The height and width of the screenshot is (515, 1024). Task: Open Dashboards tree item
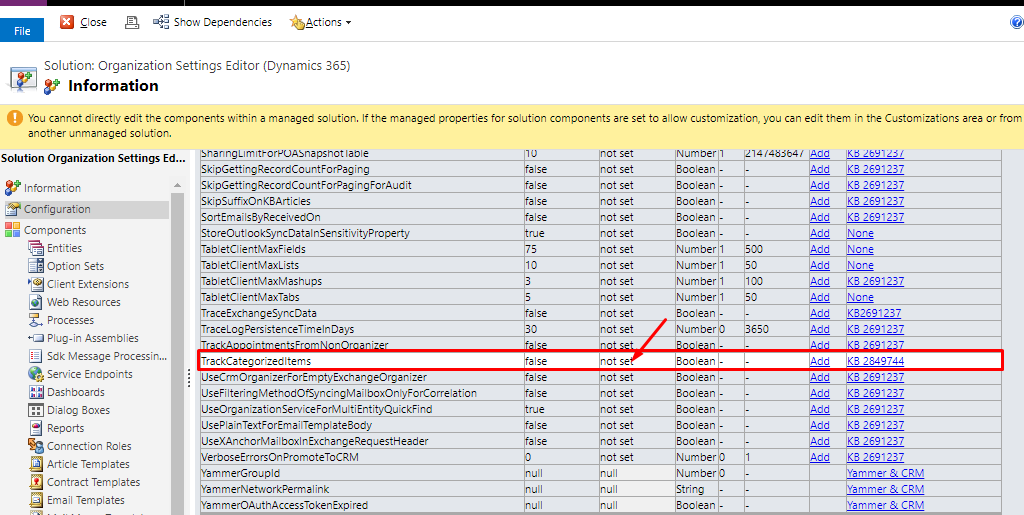point(76,392)
